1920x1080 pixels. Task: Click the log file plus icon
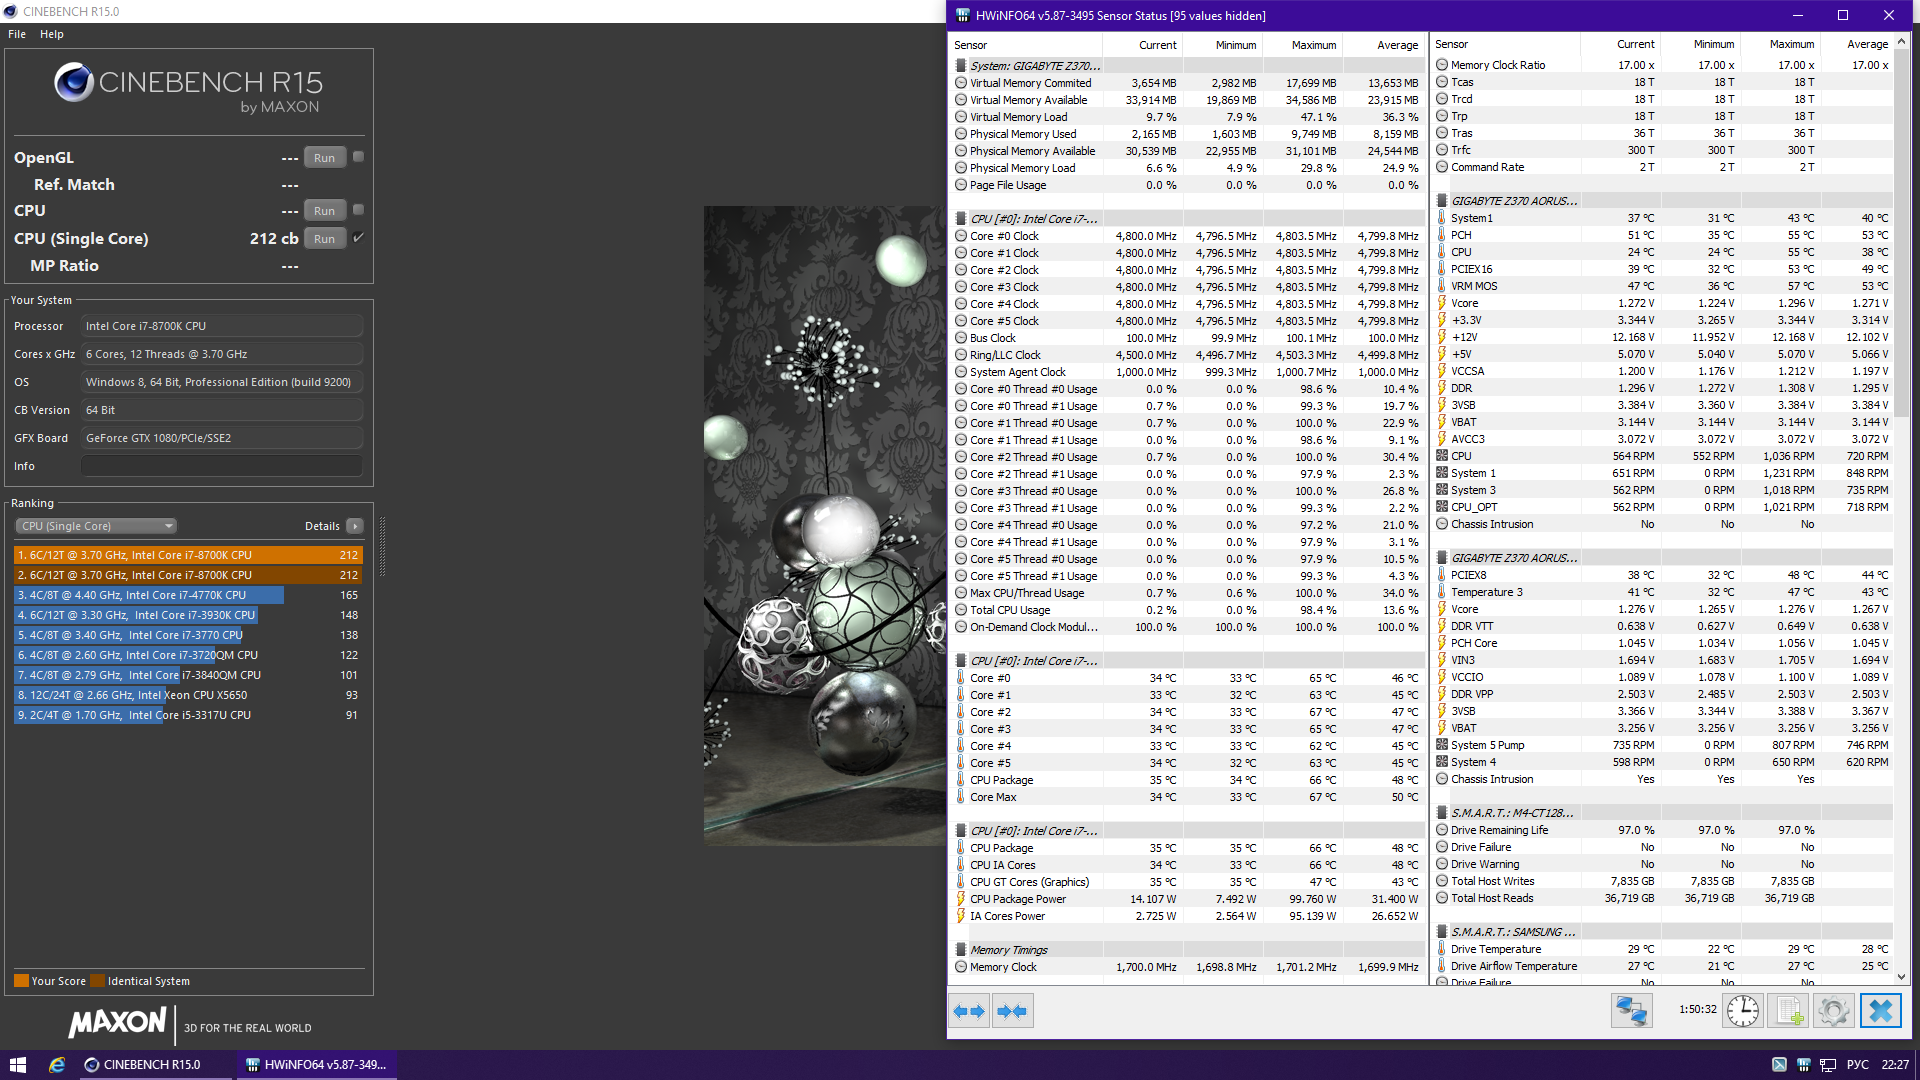[1789, 1011]
